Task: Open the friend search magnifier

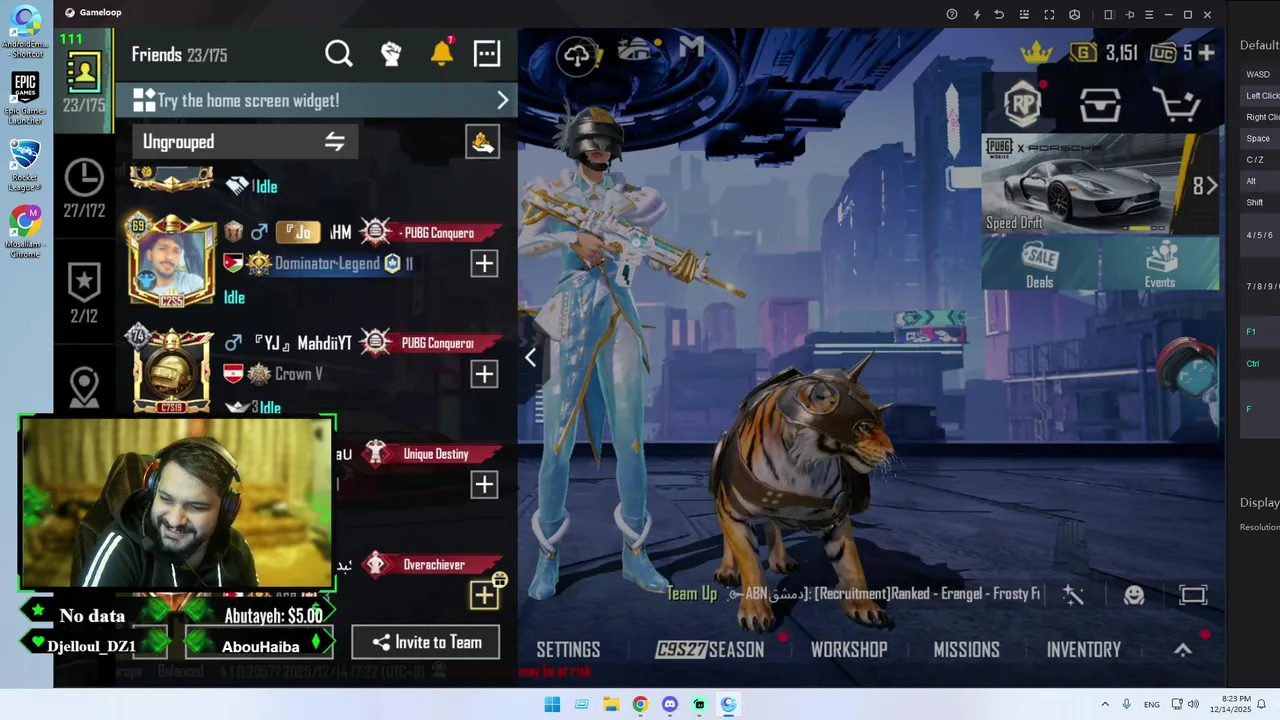Action: pos(339,54)
